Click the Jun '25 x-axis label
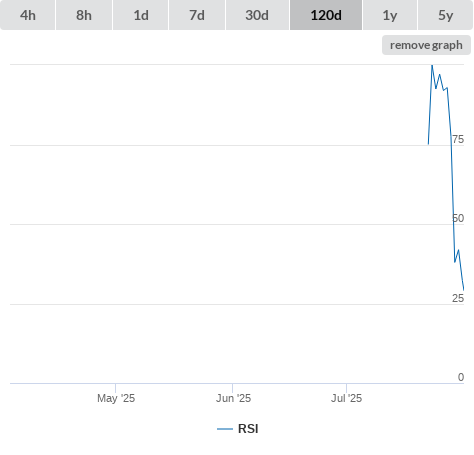The width and height of the screenshot is (474, 455). click(x=233, y=398)
